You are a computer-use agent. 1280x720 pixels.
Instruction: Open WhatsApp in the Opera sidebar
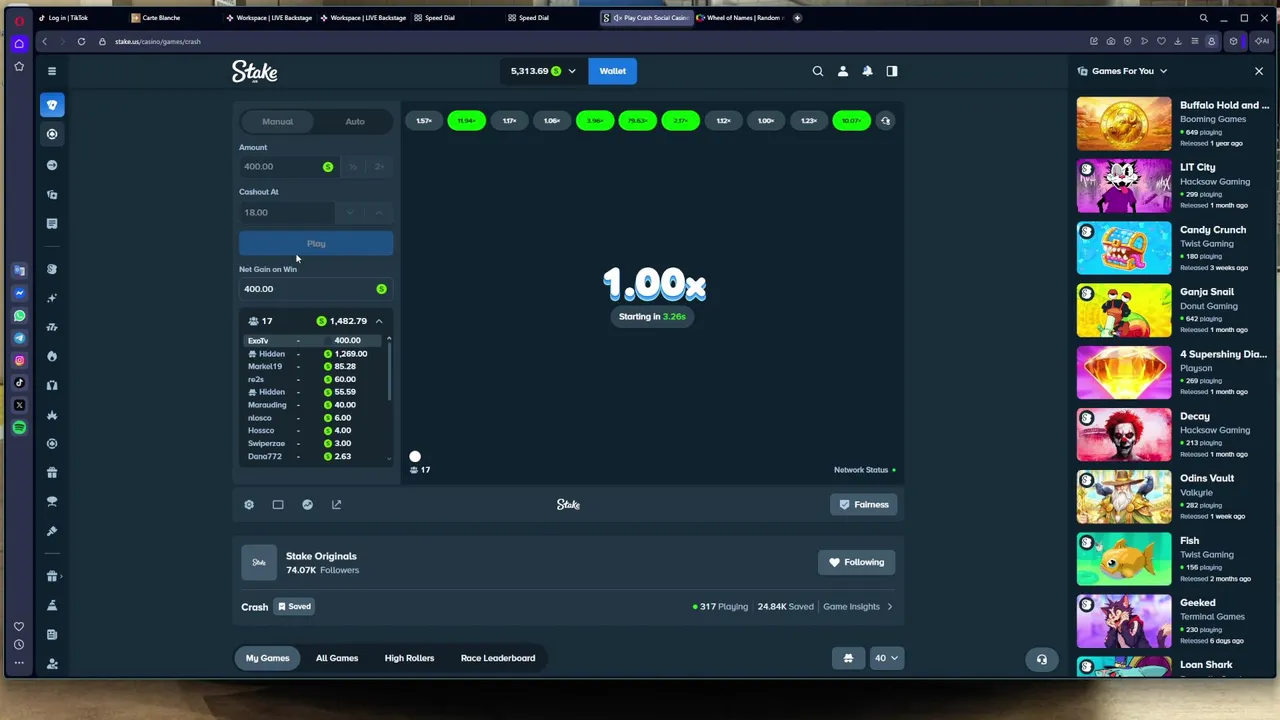coord(19,316)
